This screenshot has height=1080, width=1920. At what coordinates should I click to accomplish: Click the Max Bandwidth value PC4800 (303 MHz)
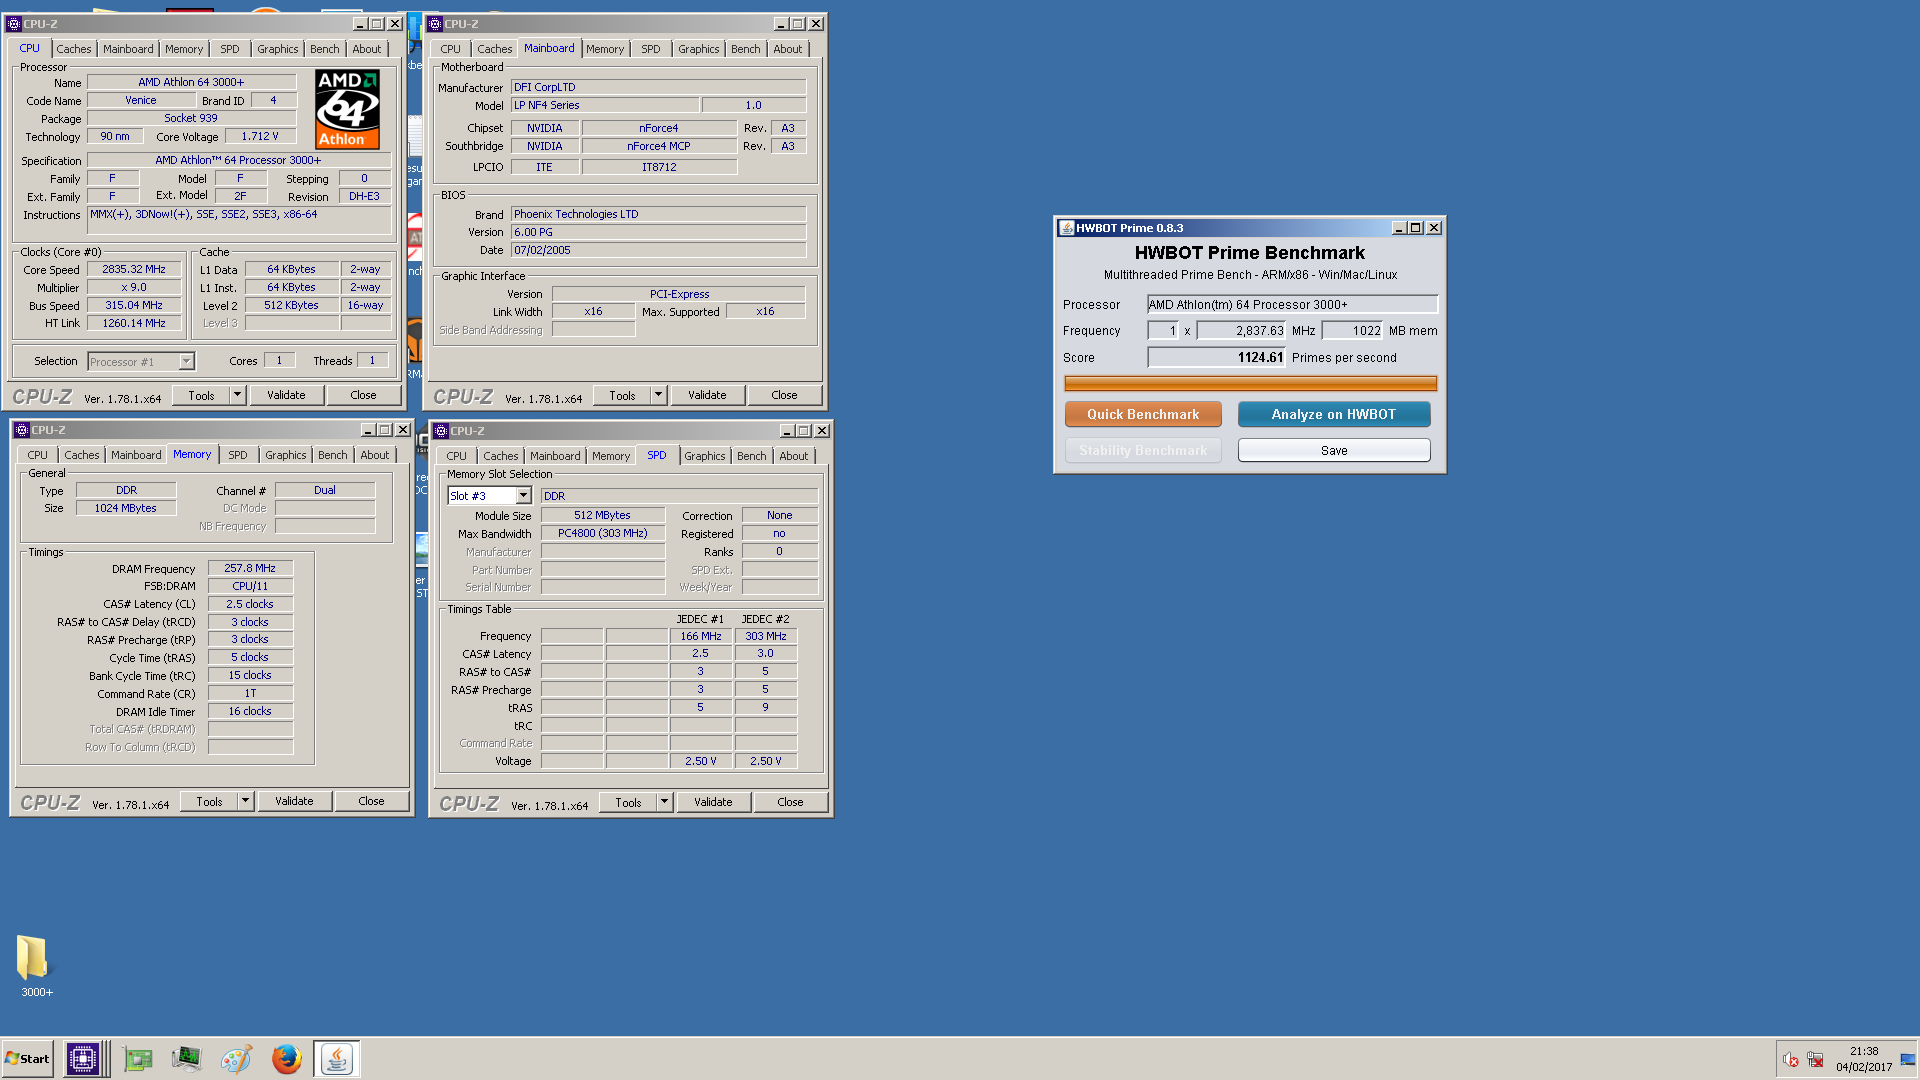coord(603,533)
